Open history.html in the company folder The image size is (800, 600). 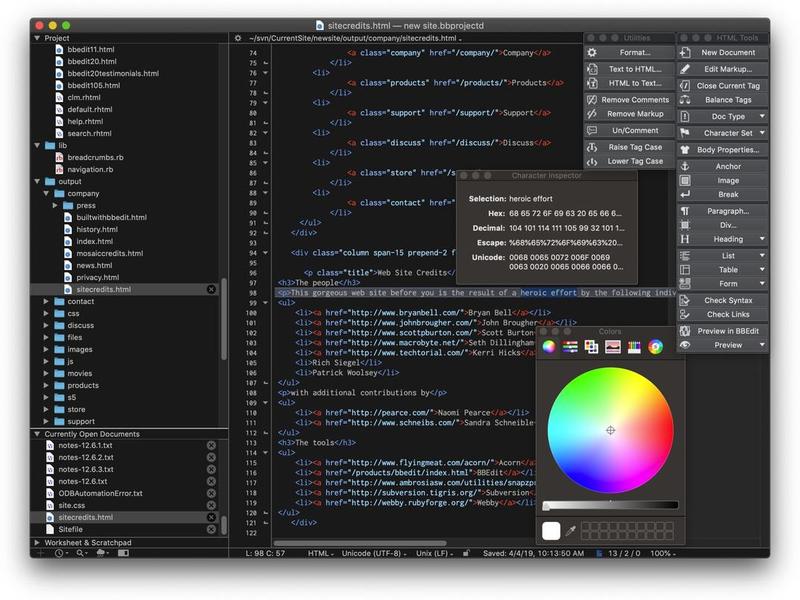tap(97, 229)
